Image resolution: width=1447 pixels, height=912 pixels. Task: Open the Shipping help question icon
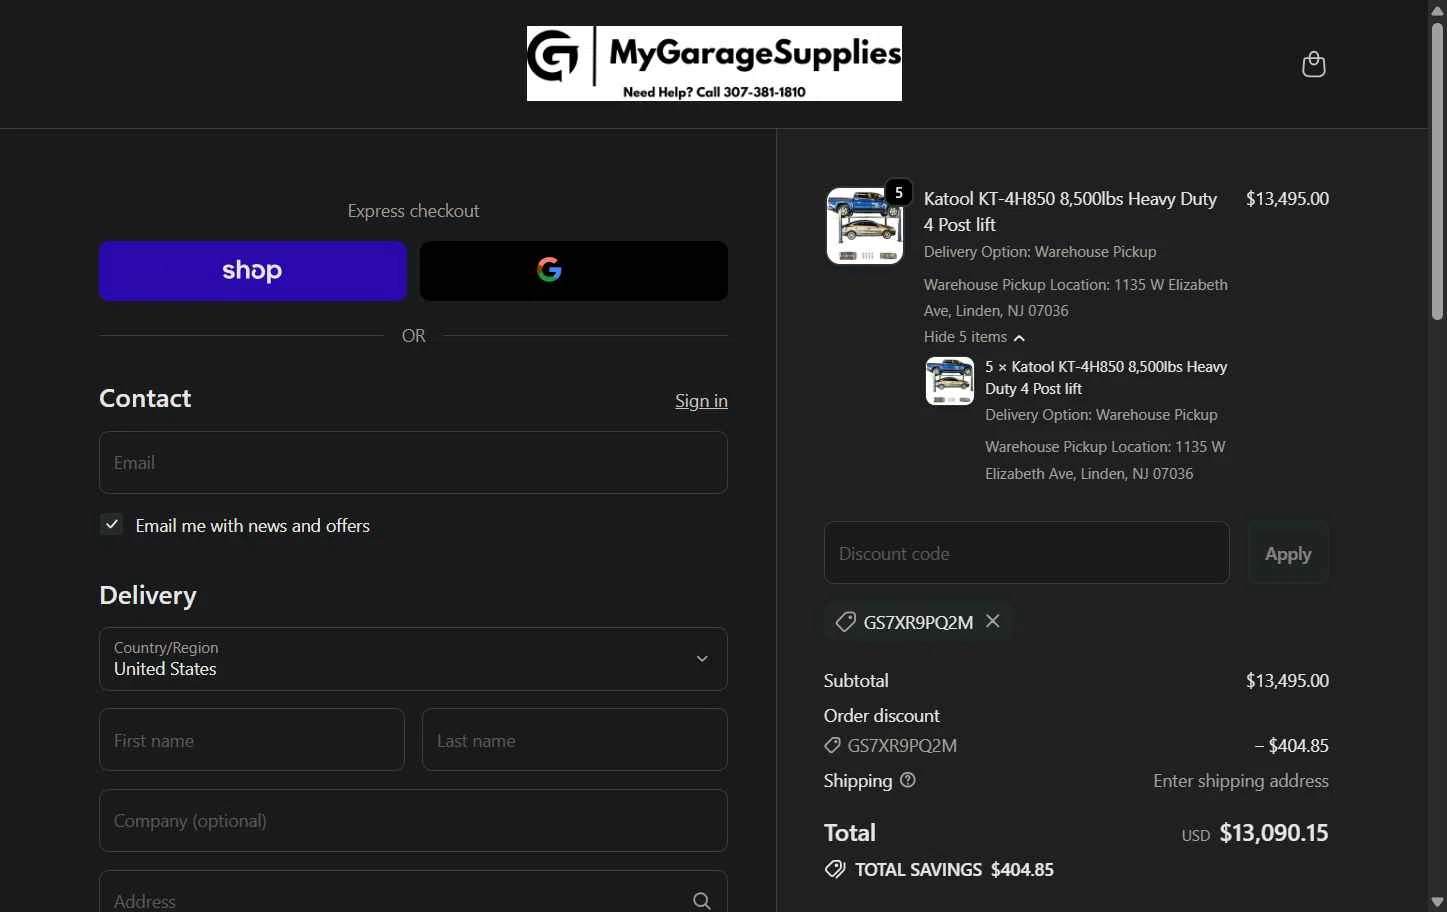(x=908, y=780)
